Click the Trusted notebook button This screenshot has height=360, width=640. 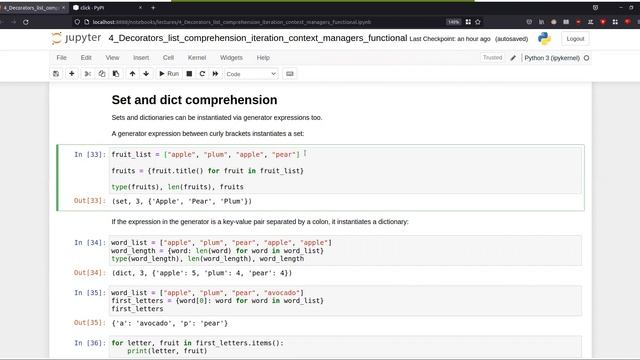pyautogui.click(x=492, y=58)
